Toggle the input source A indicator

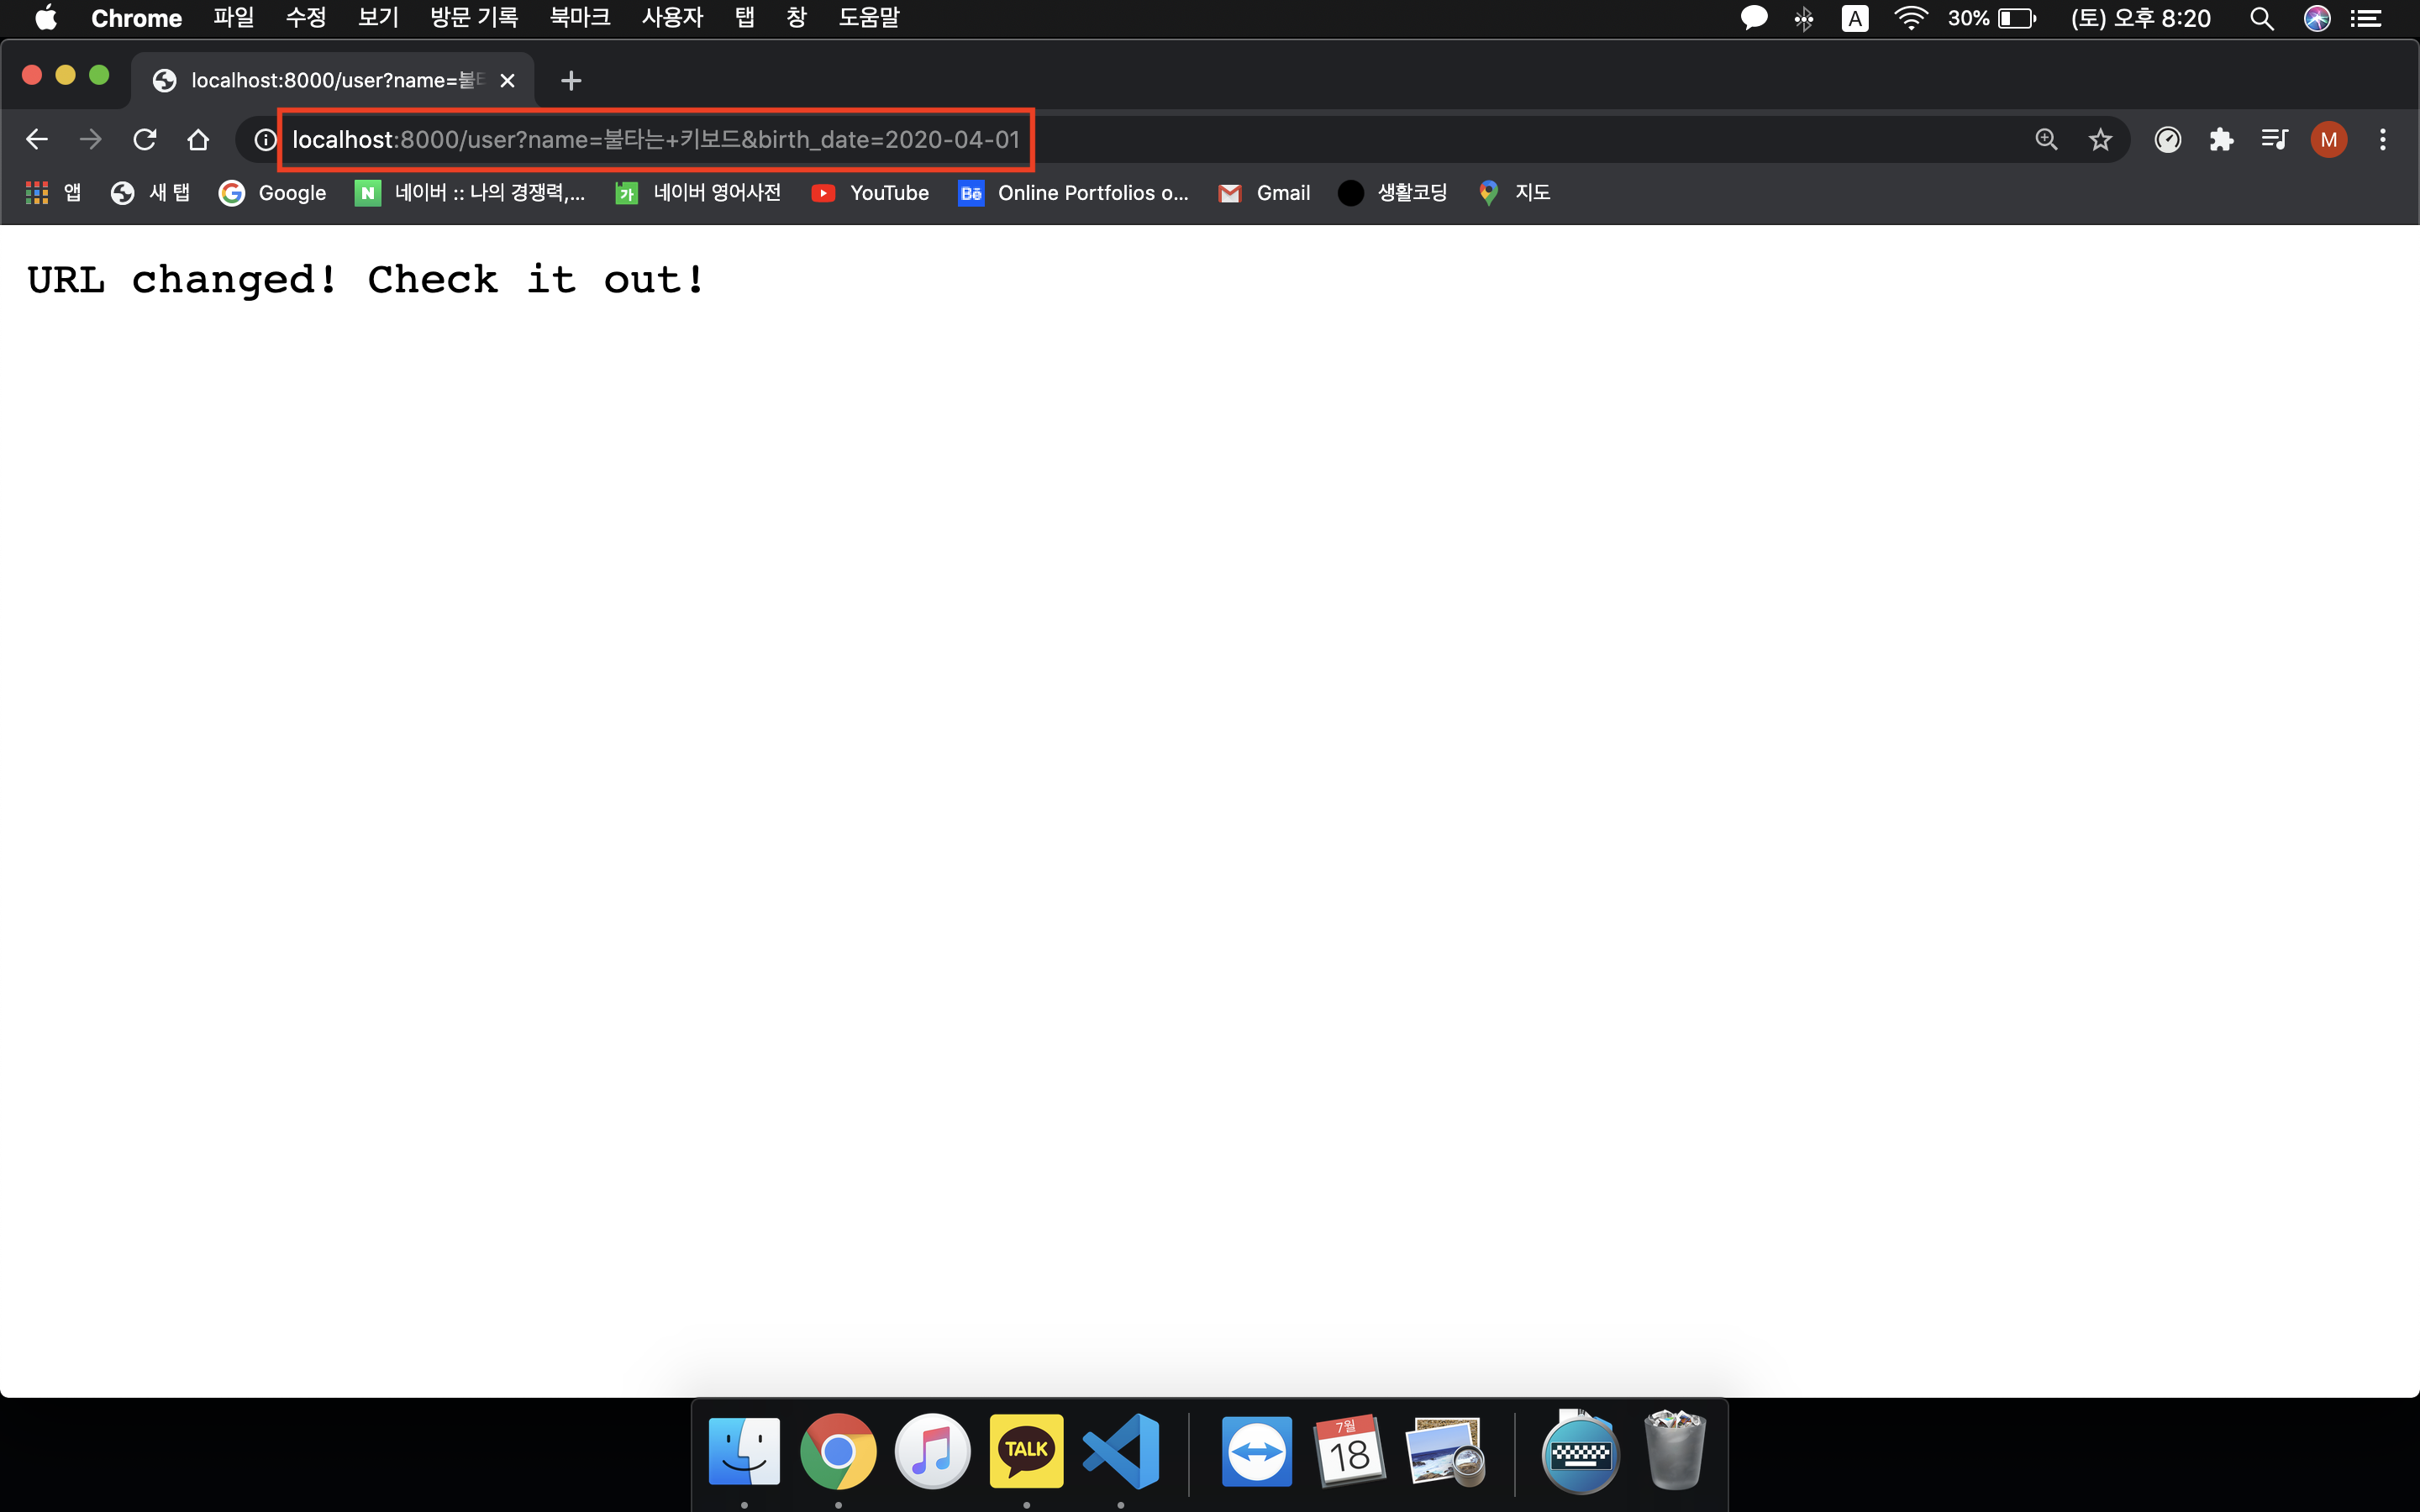[1854, 18]
